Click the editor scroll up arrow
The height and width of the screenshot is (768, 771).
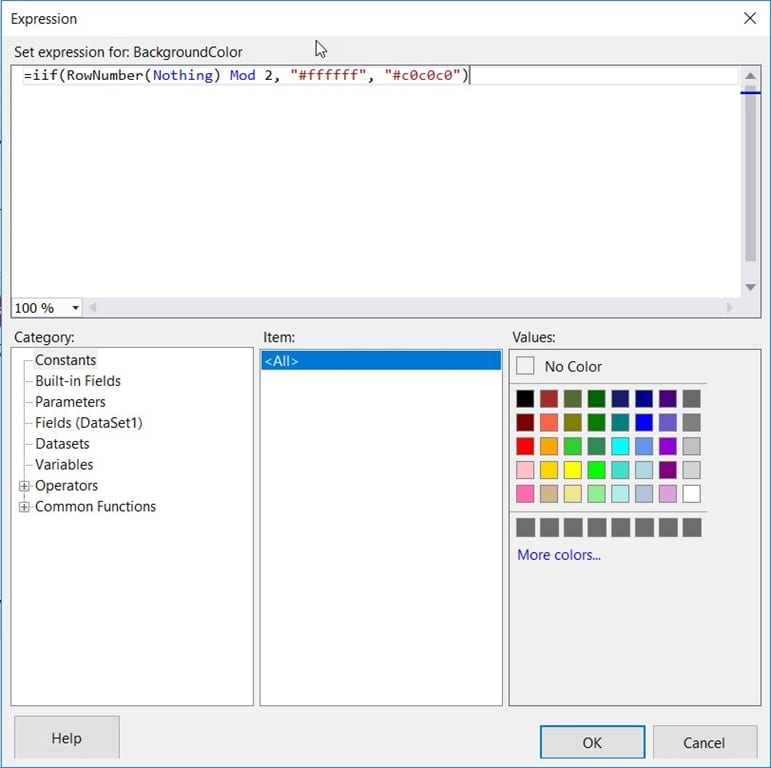[x=750, y=76]
